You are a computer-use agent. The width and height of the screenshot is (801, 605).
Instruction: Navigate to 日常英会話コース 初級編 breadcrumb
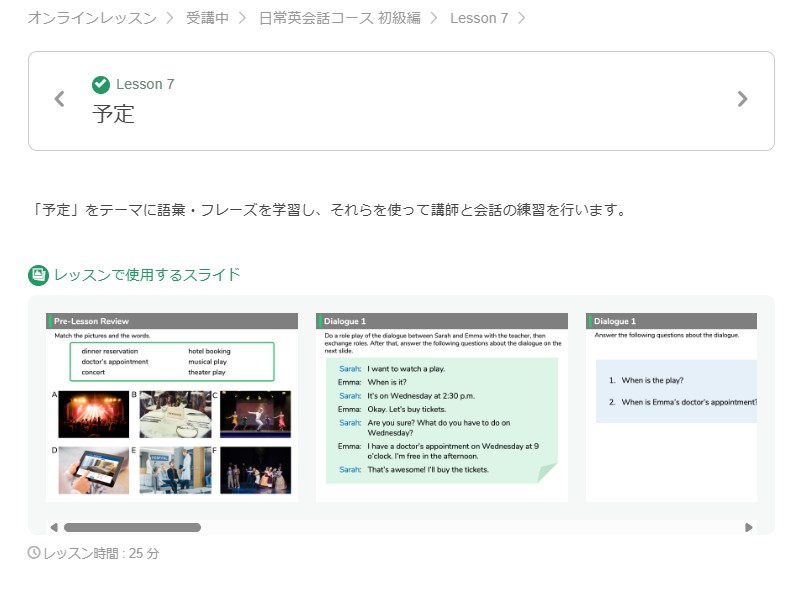339,18
